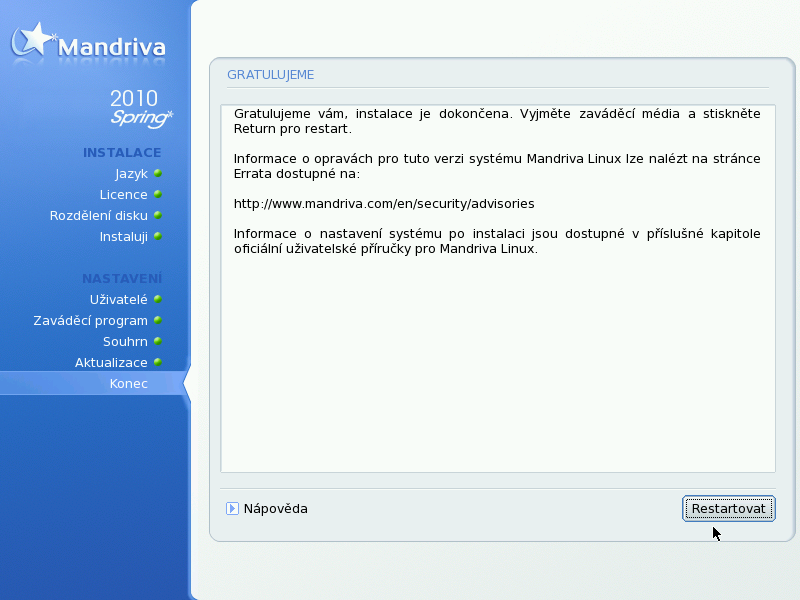The width and height of the screenshot is (800, 600).
Task: Click the green dot next to Licence
Action: point(158,194)
